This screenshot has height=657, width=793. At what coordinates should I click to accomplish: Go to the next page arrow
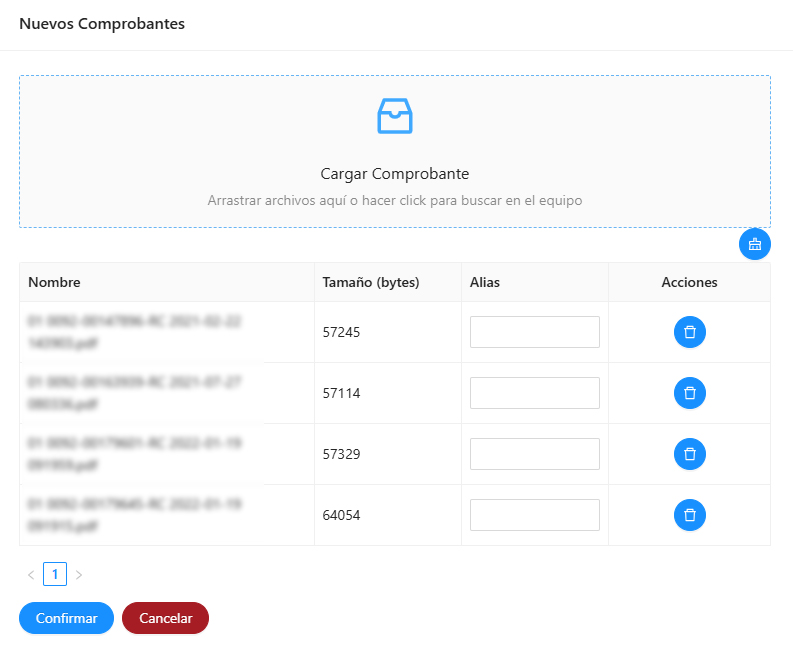tap(79, 575)
